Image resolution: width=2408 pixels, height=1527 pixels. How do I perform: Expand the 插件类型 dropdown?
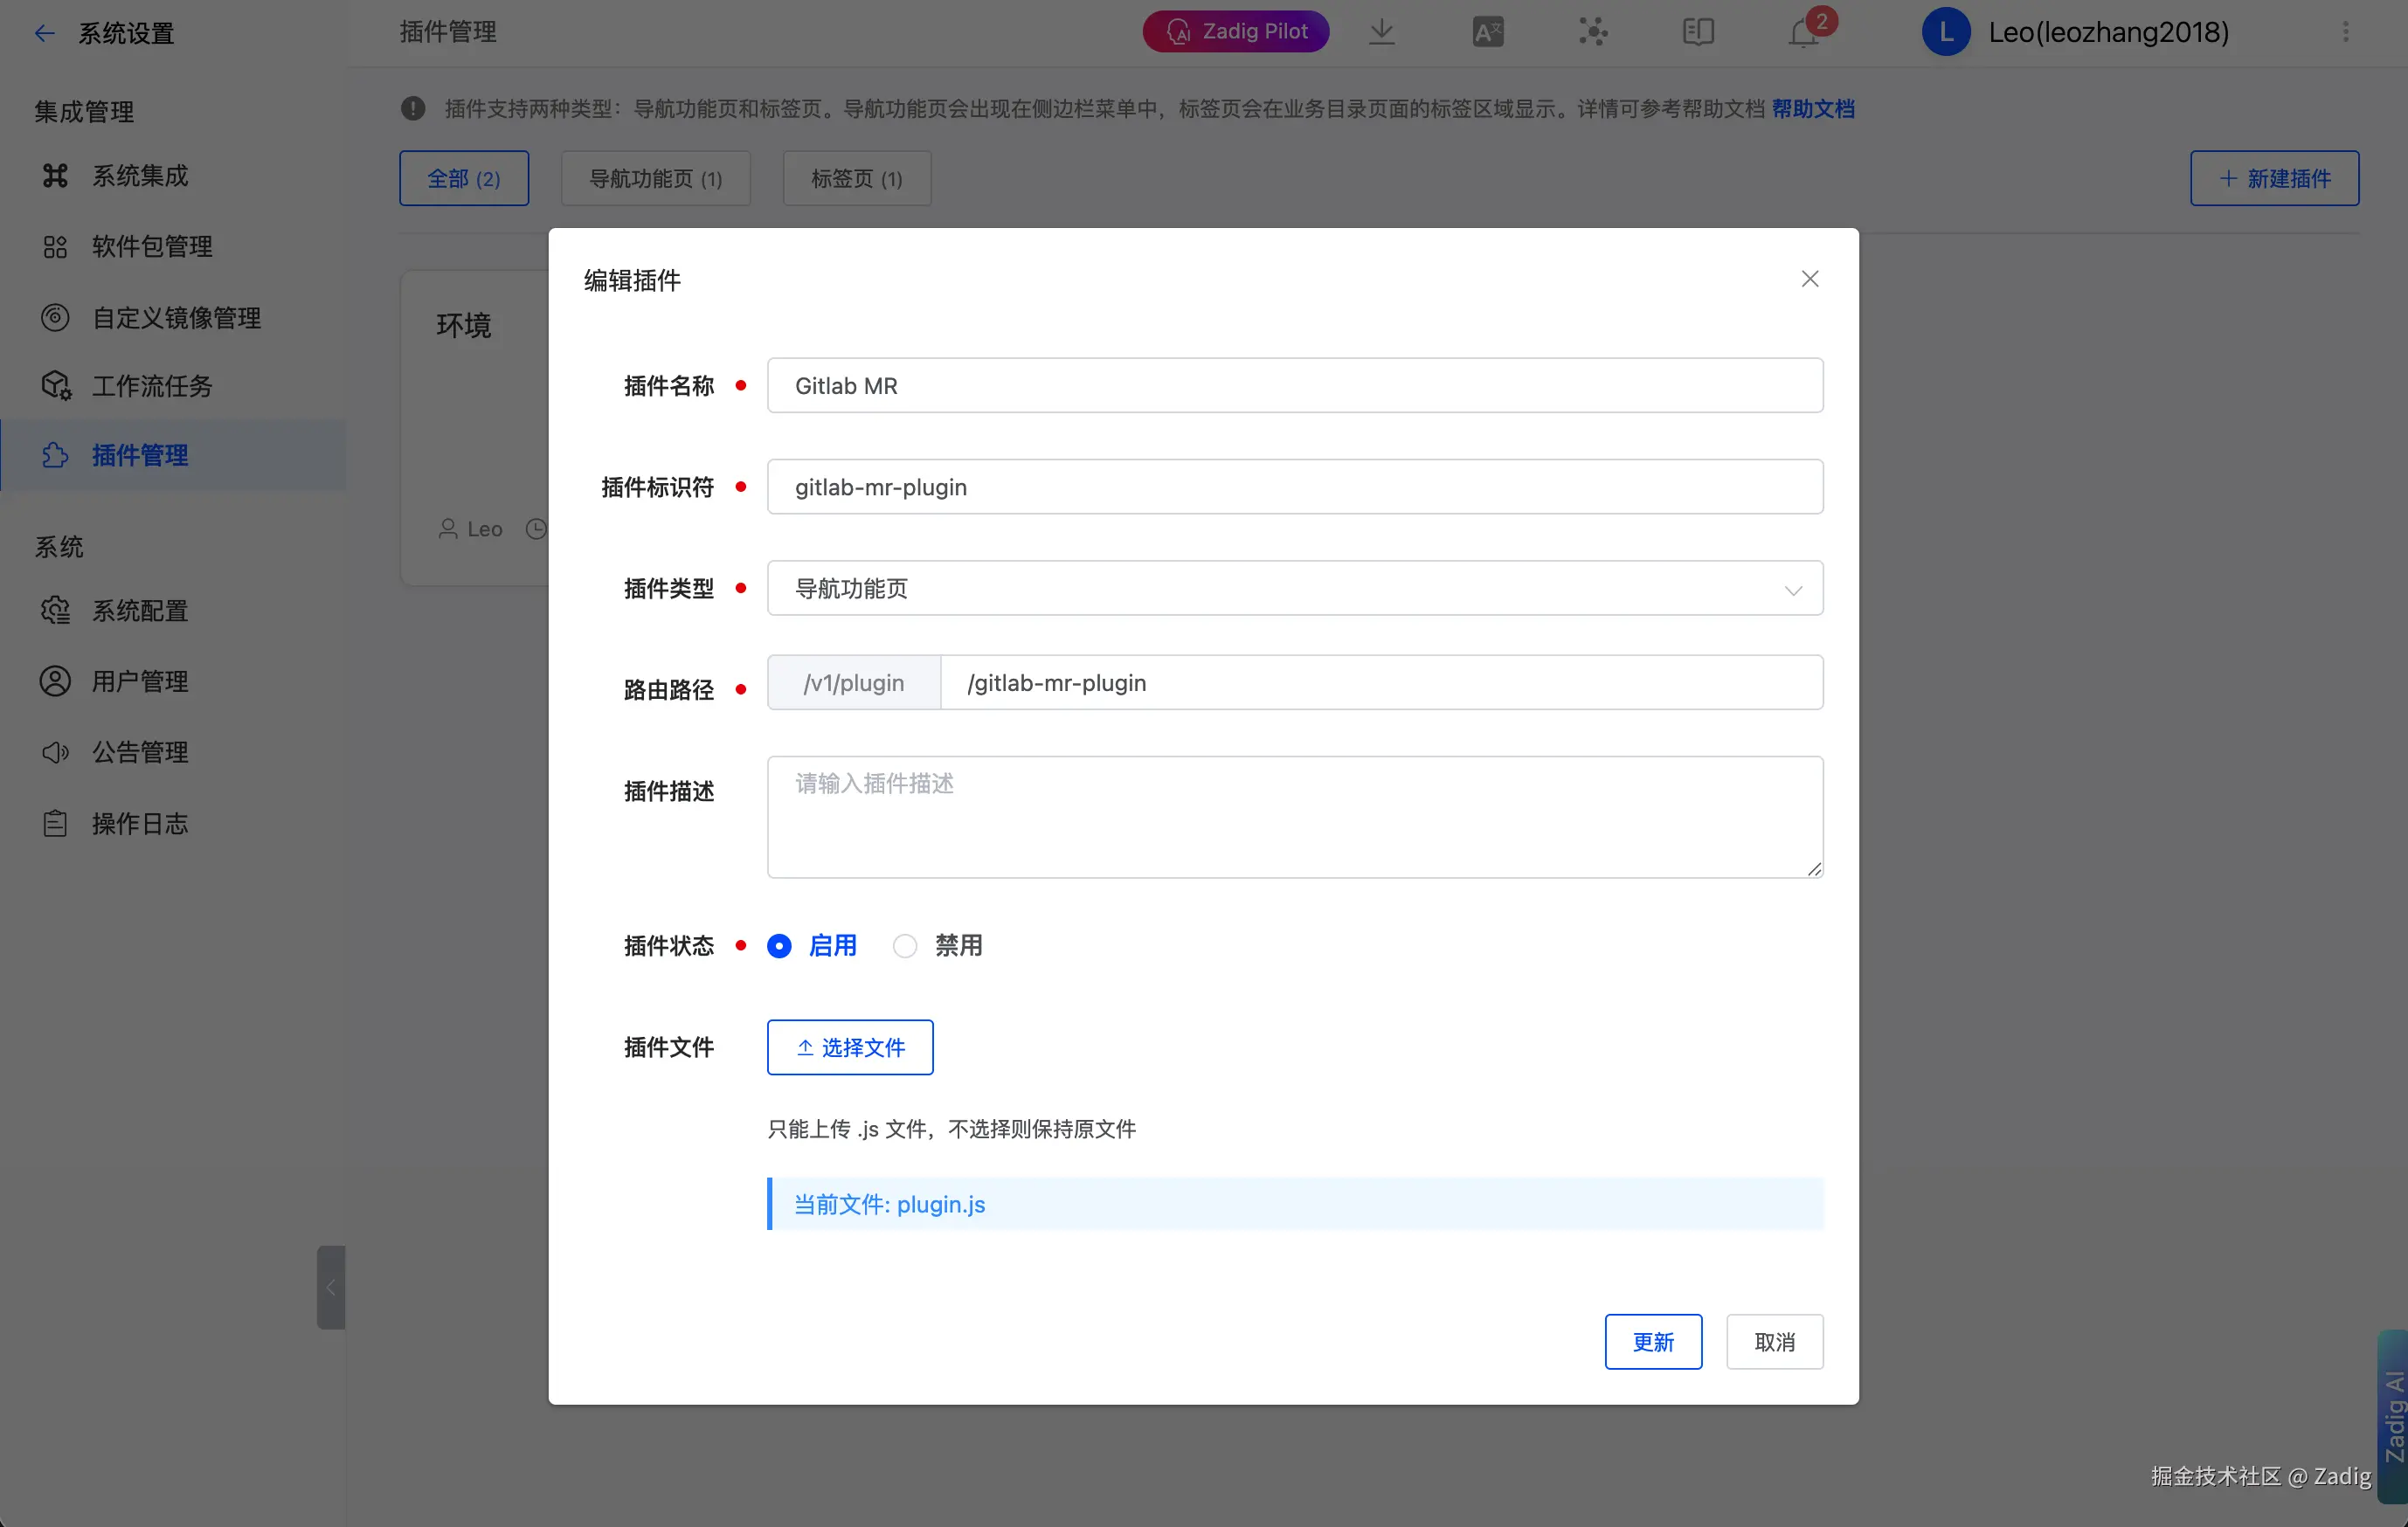click(x=1294, y=589)
